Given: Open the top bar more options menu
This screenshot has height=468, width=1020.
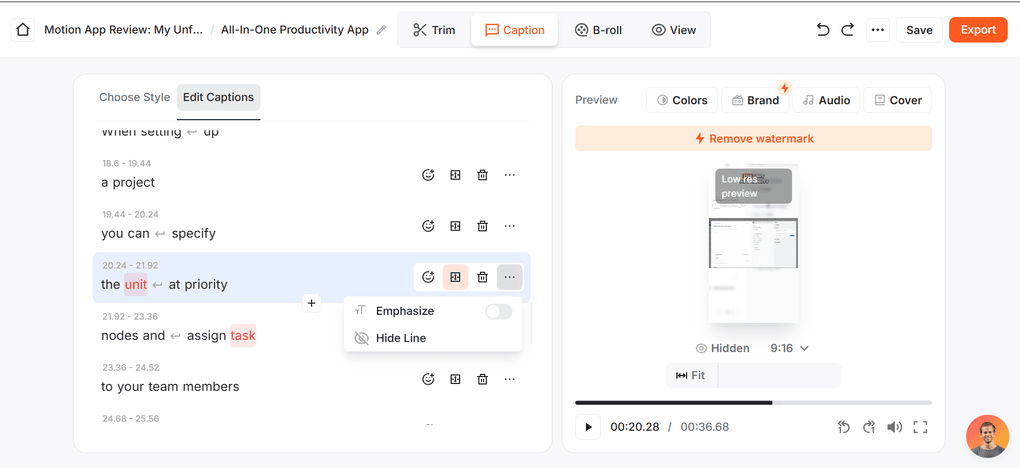Looking at the screenshot, I should click(x=878, y=30).
